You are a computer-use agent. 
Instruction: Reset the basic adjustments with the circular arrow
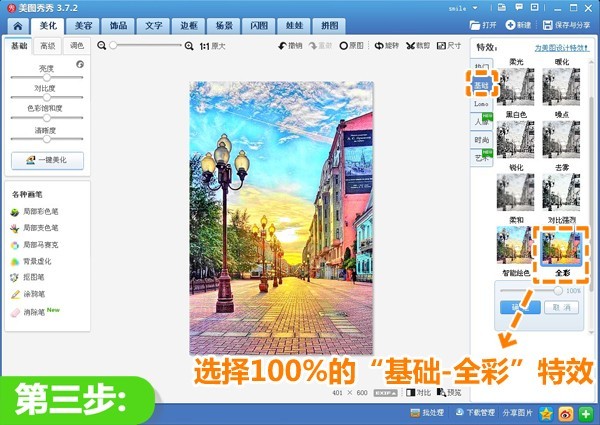coord(80,64)
